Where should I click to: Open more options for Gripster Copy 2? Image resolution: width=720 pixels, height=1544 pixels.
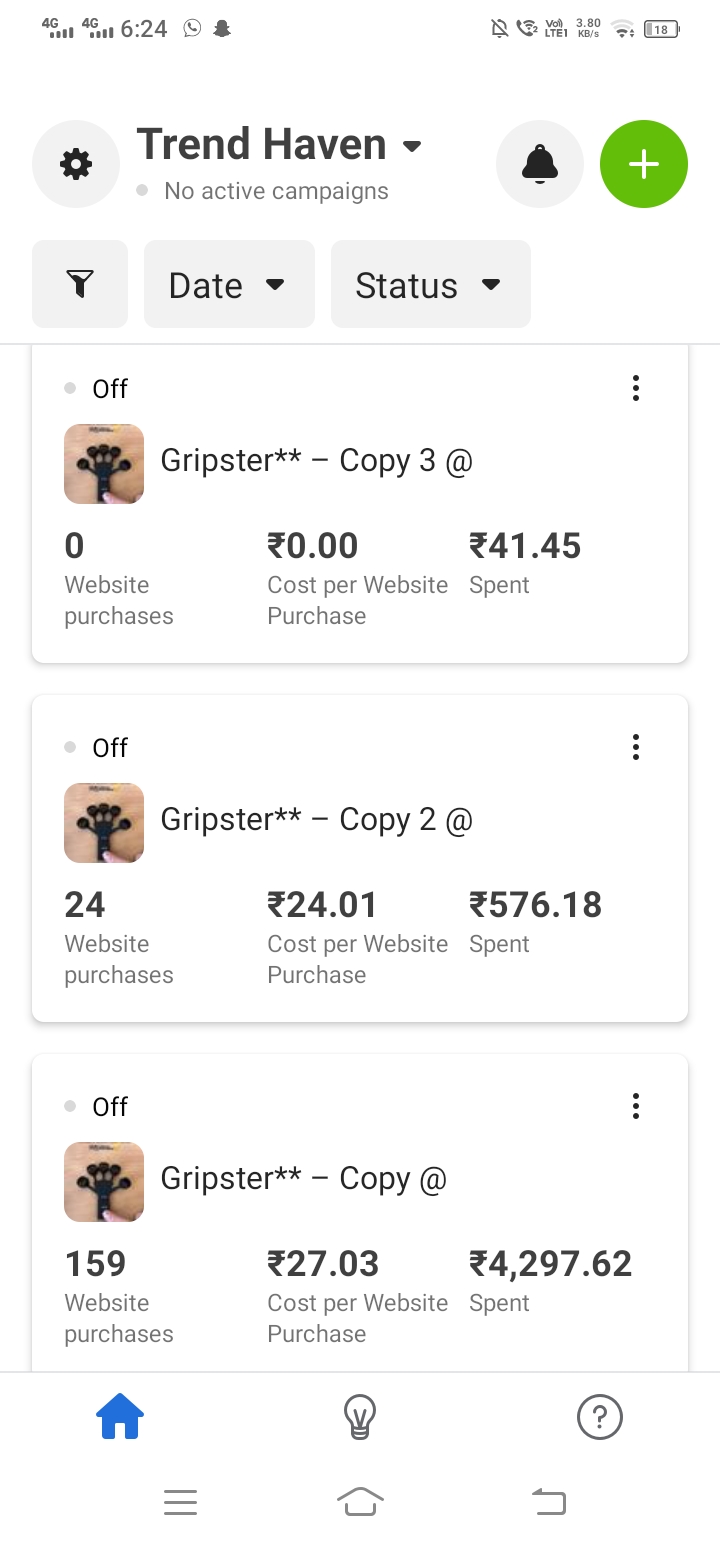tap(635, 747)
